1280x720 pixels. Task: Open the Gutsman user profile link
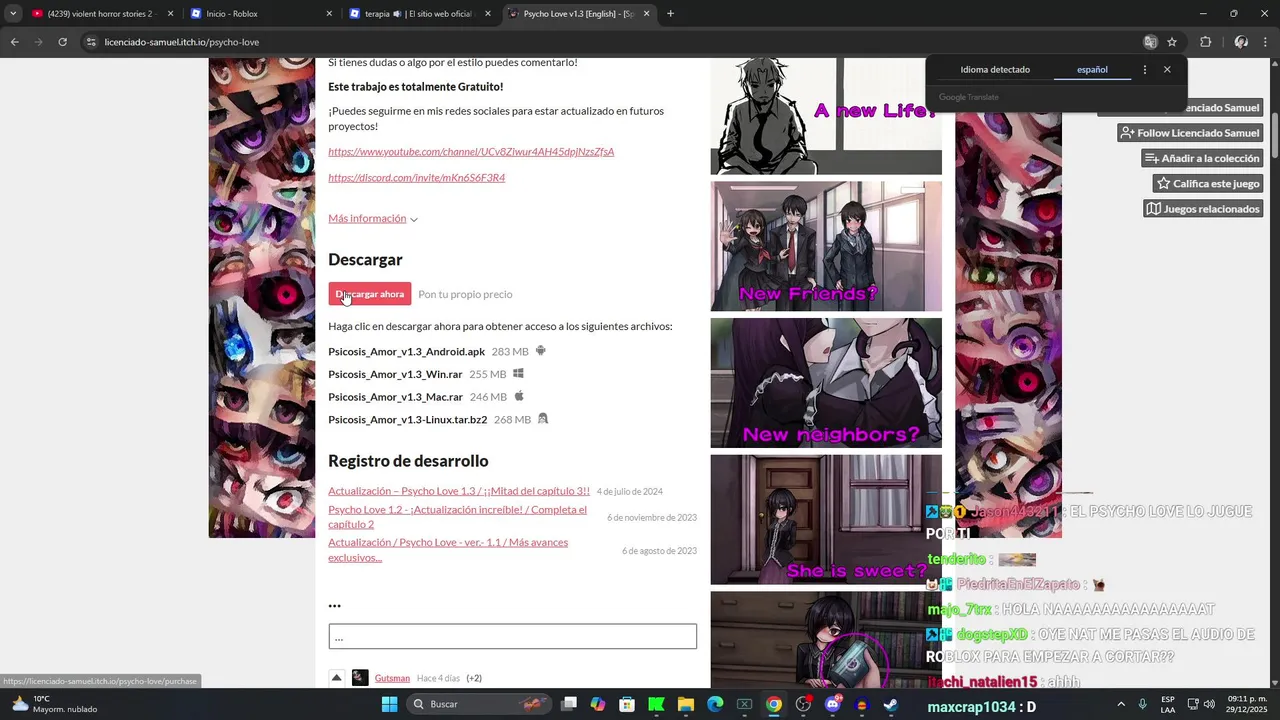392,678
